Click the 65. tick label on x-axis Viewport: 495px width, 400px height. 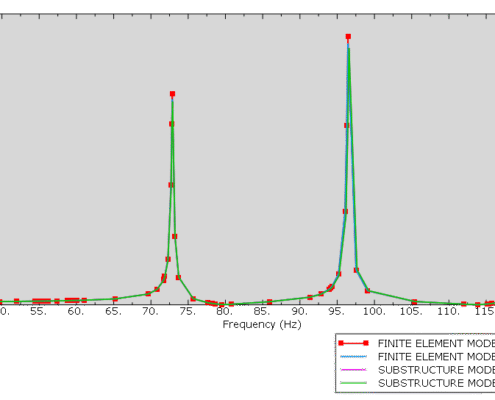(113, 312)
